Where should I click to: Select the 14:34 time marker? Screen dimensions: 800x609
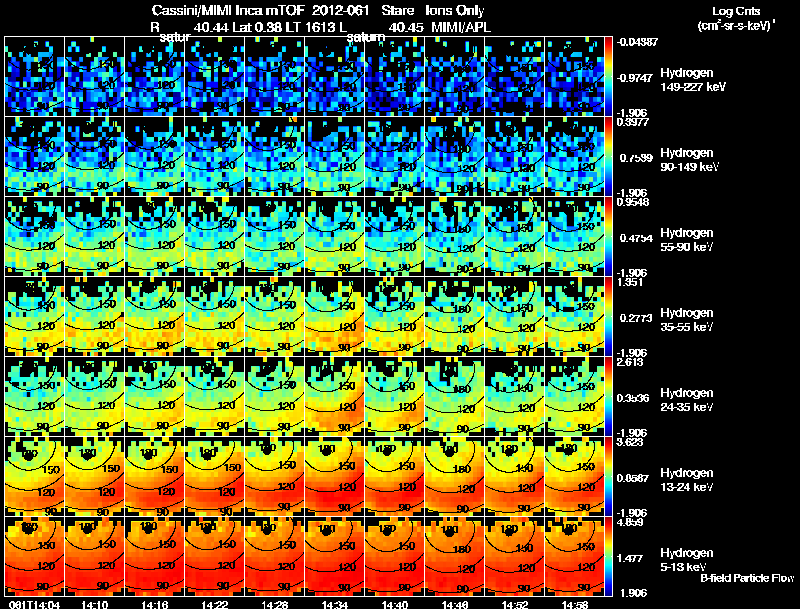[x=335, y=604]
